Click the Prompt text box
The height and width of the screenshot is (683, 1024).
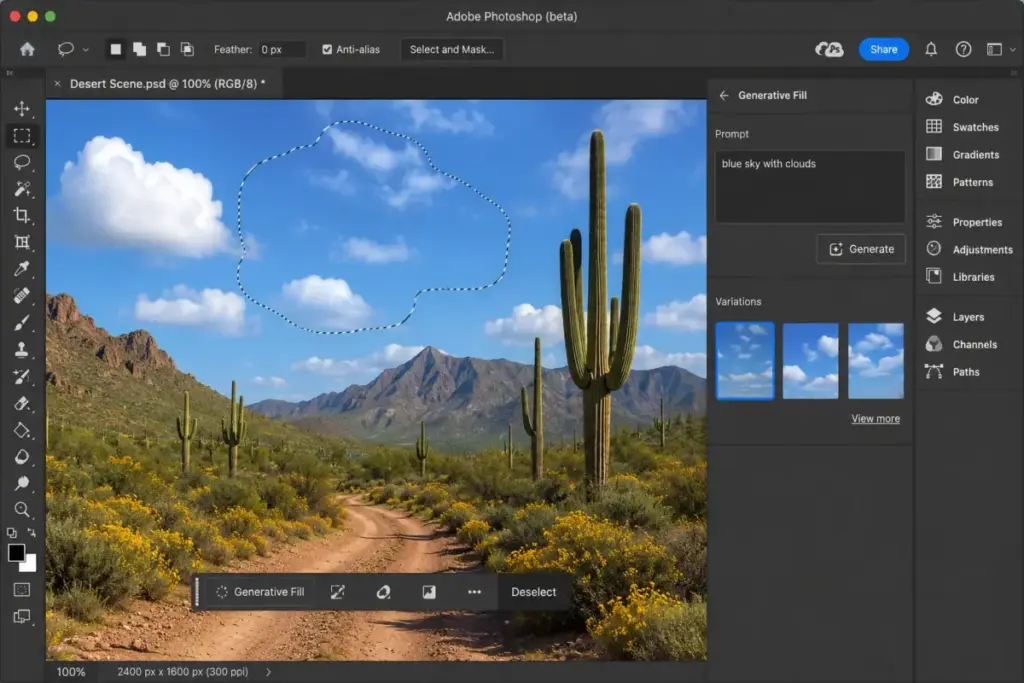pyautogui.click(x=810, y=187)
